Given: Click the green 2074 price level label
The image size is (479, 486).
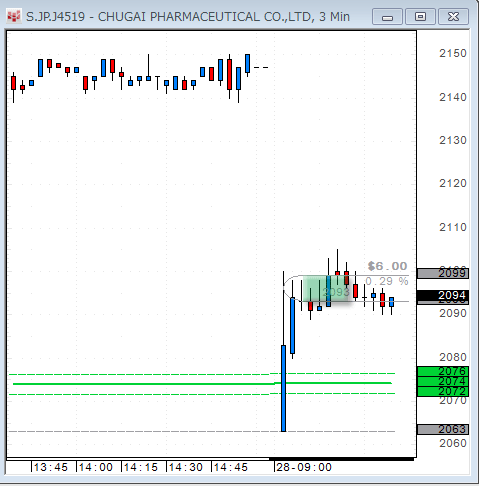Looking at the screenshot, I should 443,381.
